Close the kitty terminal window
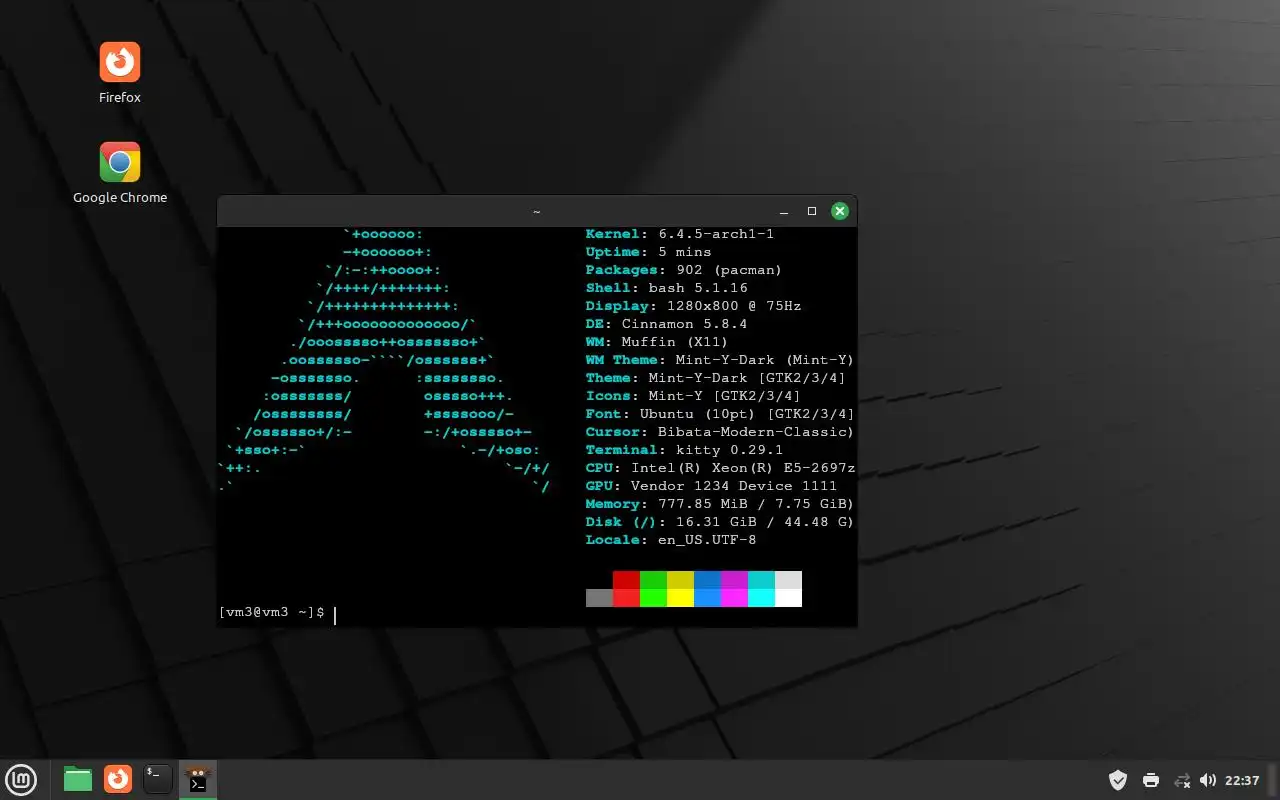 [x=840, y=211]
